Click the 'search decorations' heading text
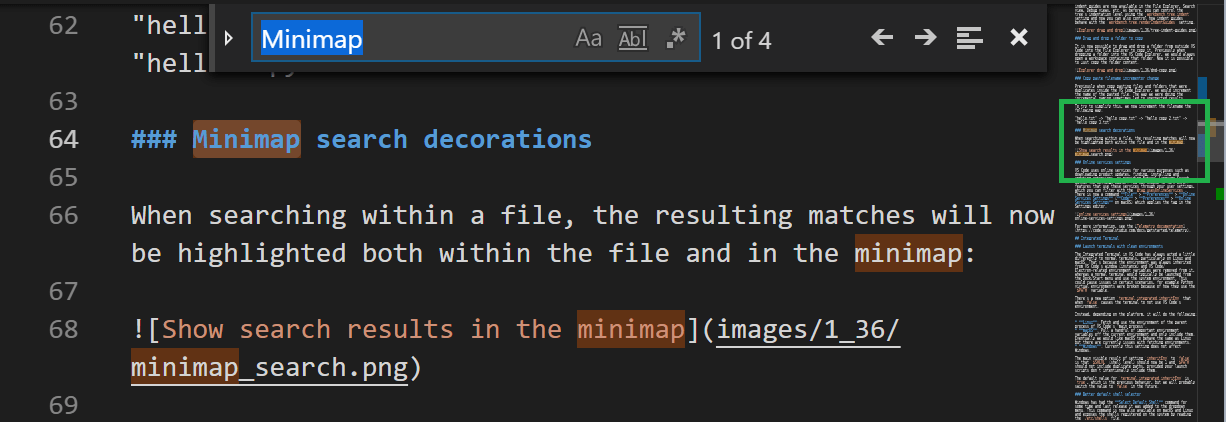 click(x=453, y=139)
